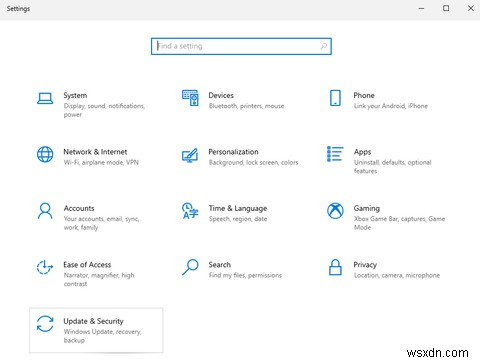
Task: Open Personalization heading
Action: (x=233, y=152)
